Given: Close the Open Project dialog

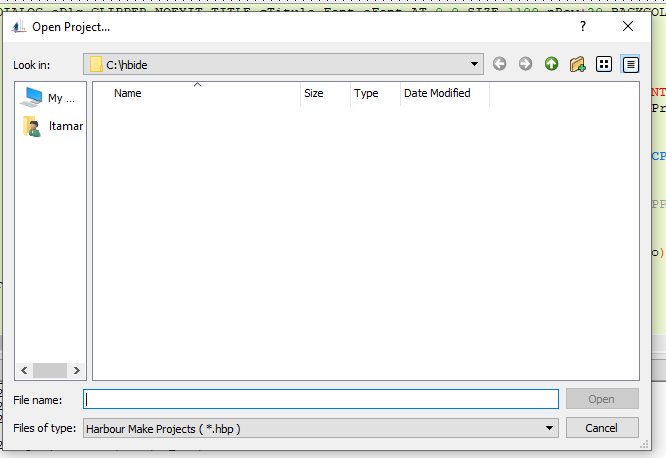Looking at the screenshot, I should pyautogui.click(x=628, y=26).
